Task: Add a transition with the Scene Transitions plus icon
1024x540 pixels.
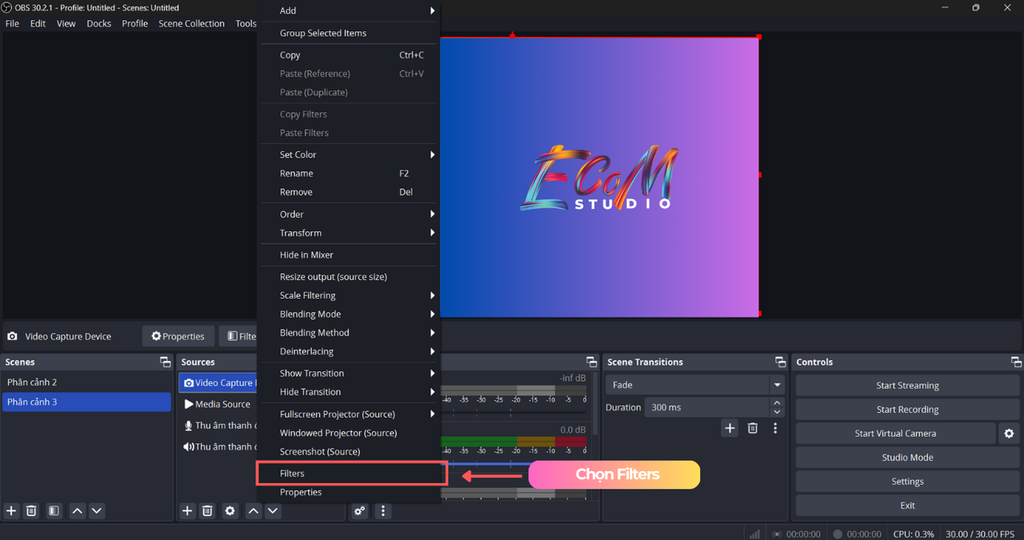Action: tap(730, 428)
